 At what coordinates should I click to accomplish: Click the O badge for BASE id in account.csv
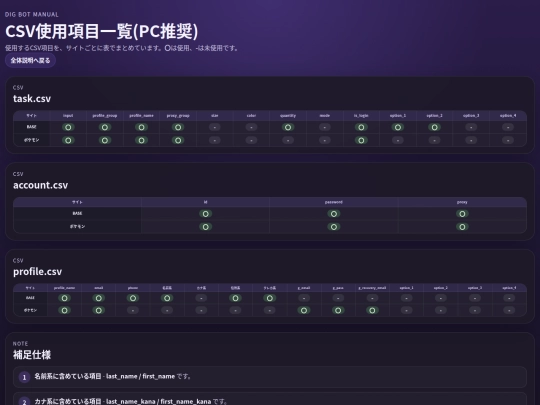pyautogui.click(x=206, y=214)
